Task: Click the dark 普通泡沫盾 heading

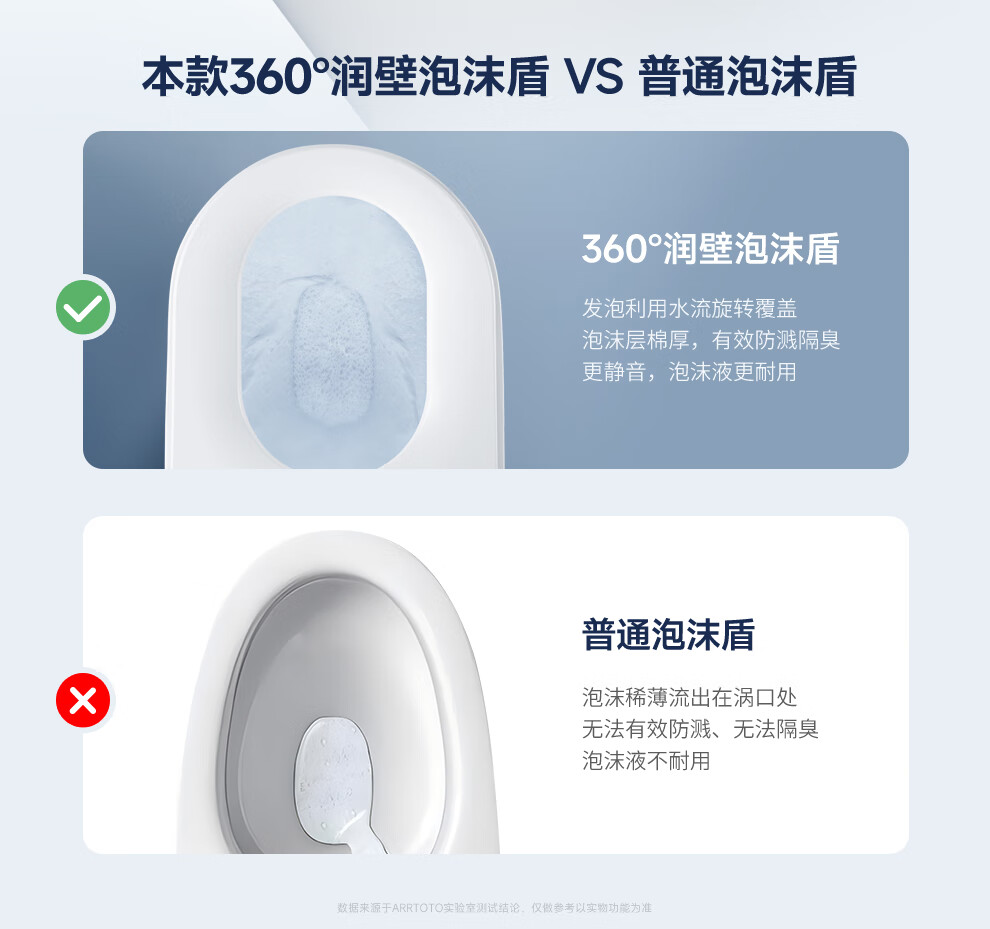Action: tap(668, 635)
